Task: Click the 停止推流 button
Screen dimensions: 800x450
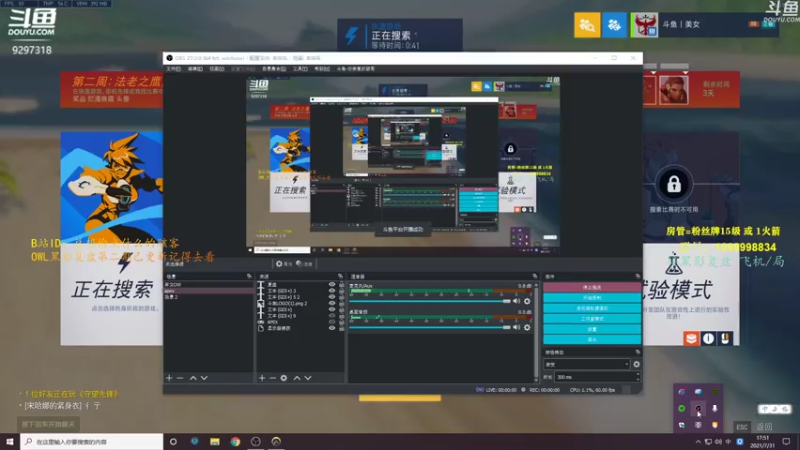Action: [x=592, y=287]
